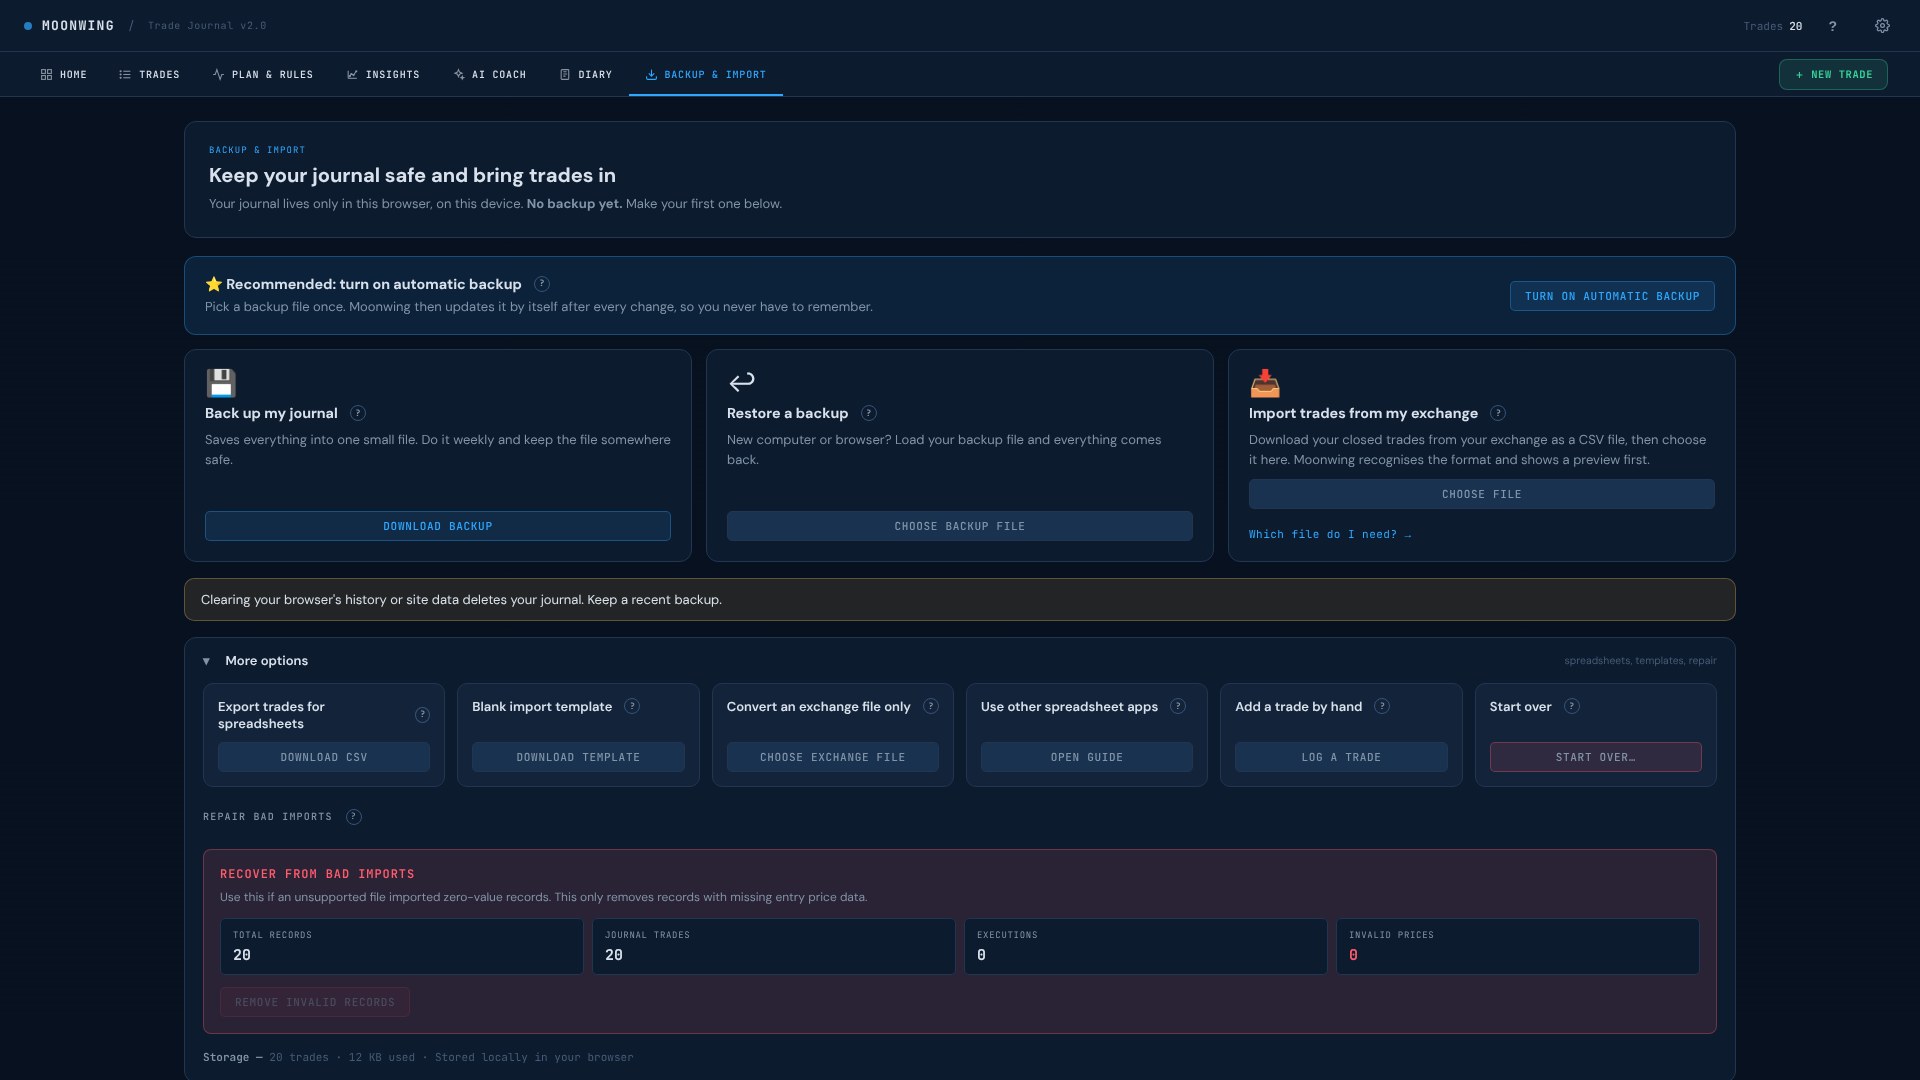Click Remove Invalid Records button

pos(315,1002)
